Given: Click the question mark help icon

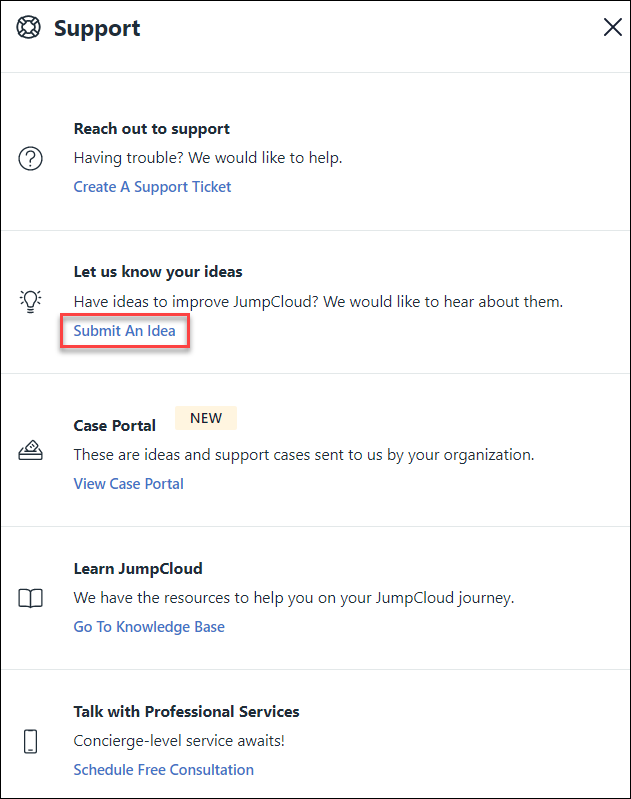Looking at the screenshot, I should point(31,159).
